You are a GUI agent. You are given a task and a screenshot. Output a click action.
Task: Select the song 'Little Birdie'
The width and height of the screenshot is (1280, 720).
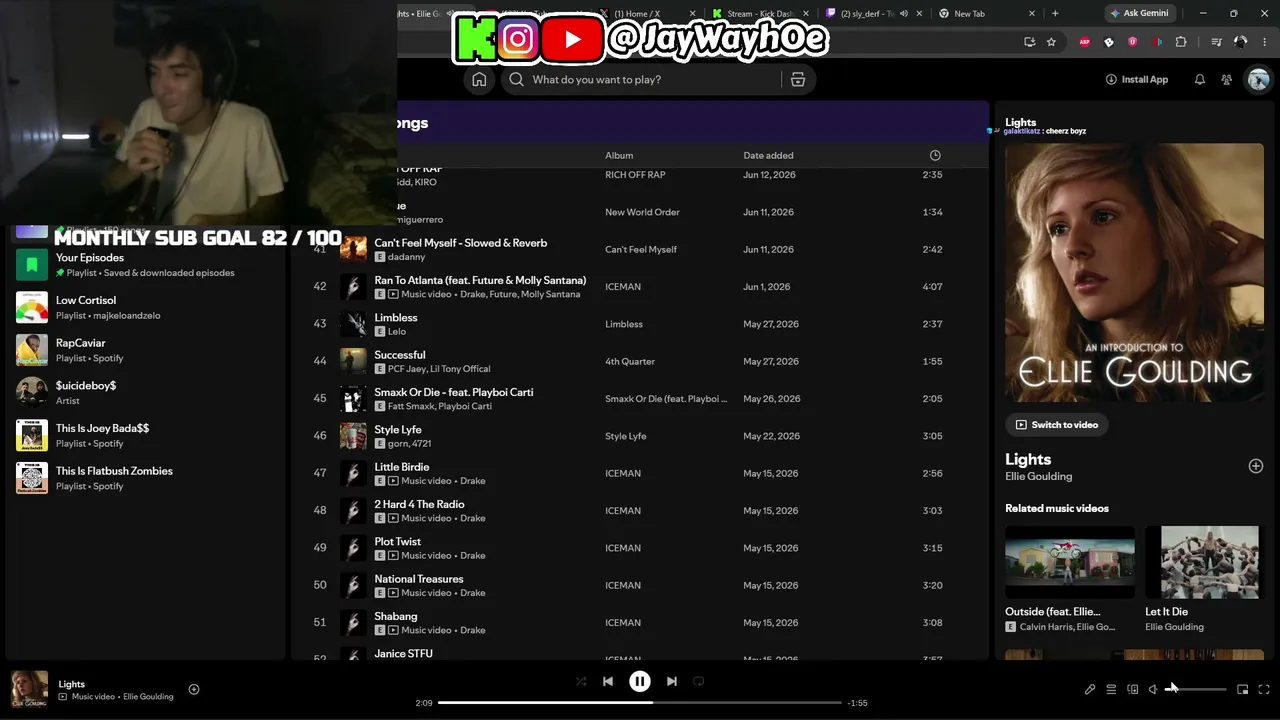tap(402, 467)
